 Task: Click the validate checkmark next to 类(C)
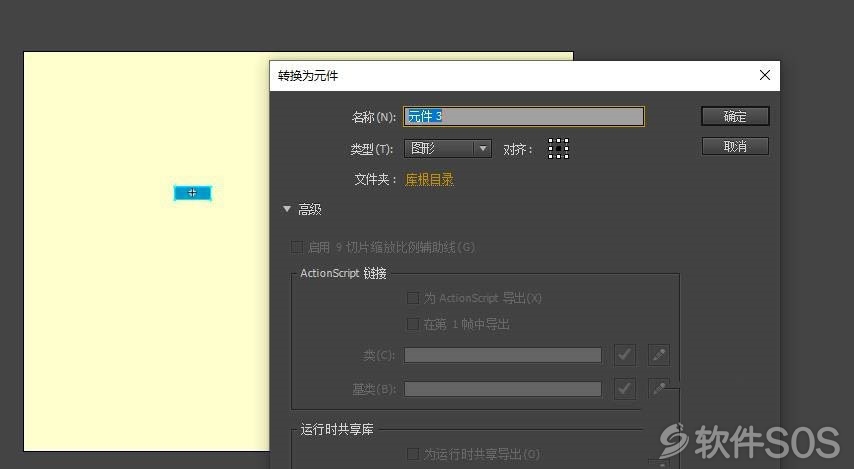click(x=625, y=355)
